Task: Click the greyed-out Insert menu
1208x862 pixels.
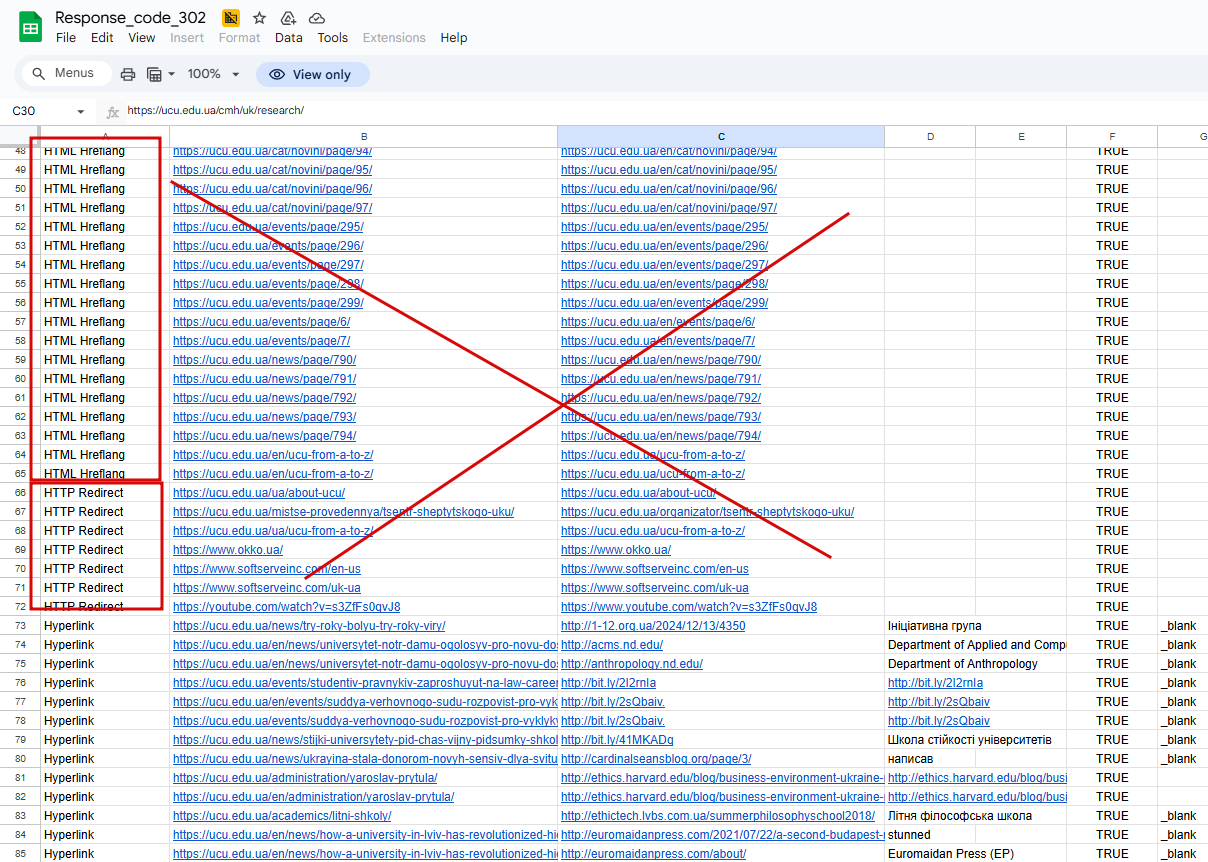Action: click(x=187, y=38)
